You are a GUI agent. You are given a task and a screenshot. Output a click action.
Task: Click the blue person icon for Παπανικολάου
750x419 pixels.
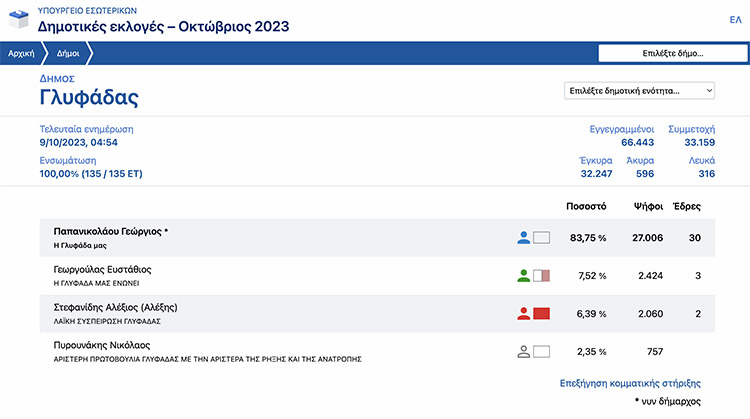[523, 238]
